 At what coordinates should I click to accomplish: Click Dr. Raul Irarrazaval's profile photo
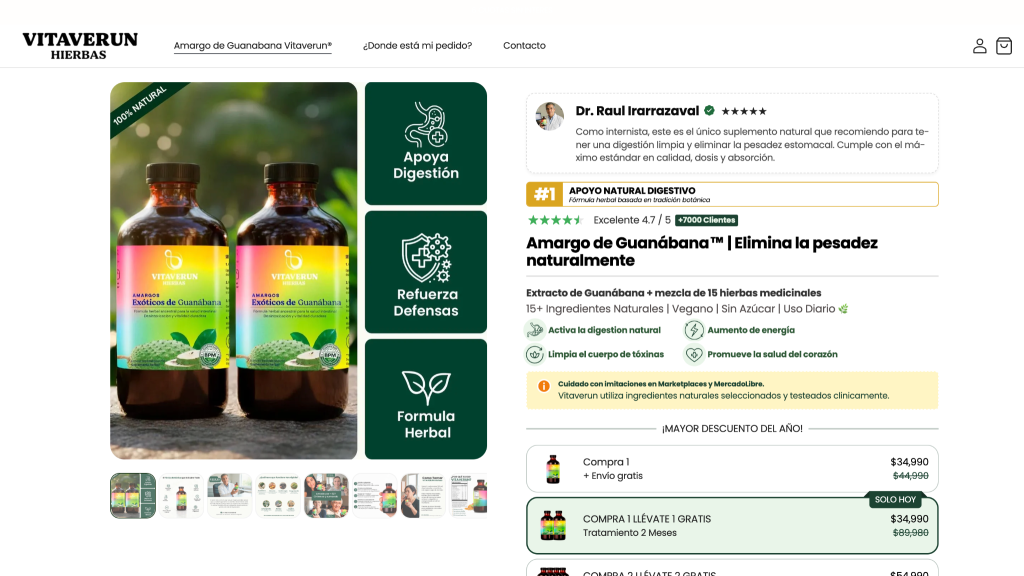pyautogui.click(x=549, y=116)
